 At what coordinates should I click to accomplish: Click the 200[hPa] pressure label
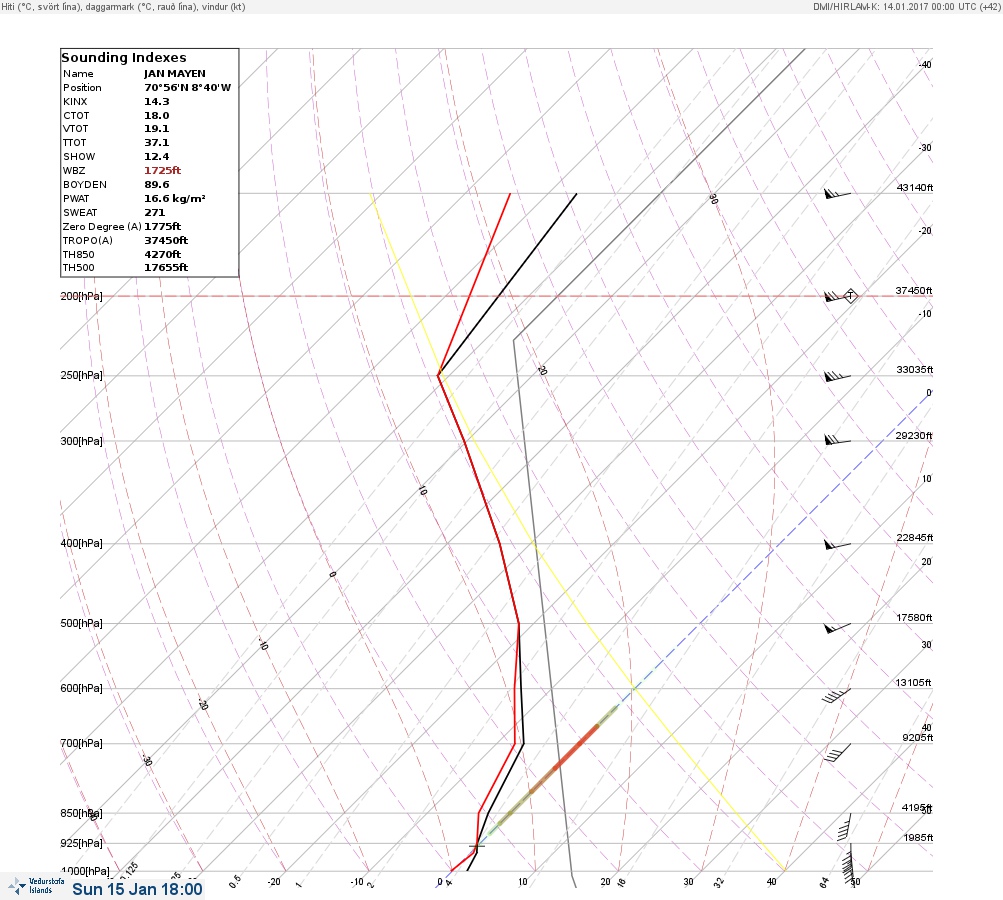[x=81, y=296]
